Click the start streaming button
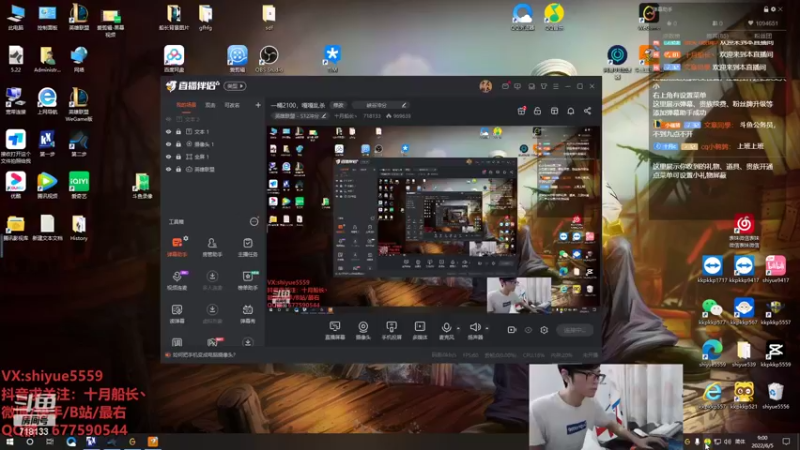Screen dimensions: 800x450 click(574, 330)
